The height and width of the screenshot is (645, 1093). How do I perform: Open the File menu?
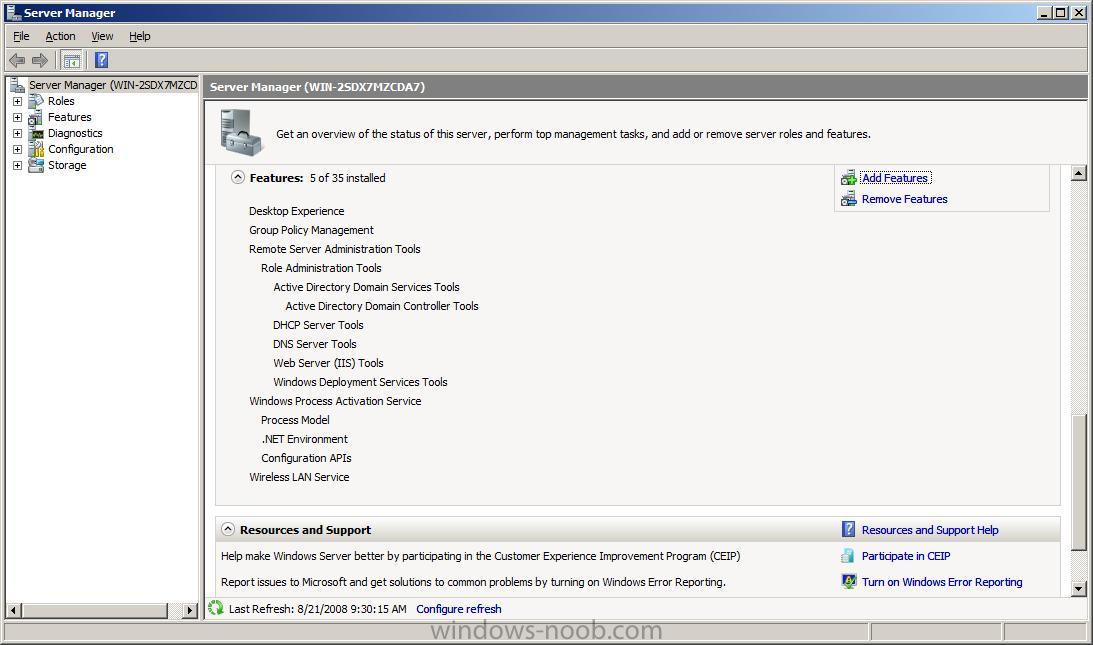(21, 36)
